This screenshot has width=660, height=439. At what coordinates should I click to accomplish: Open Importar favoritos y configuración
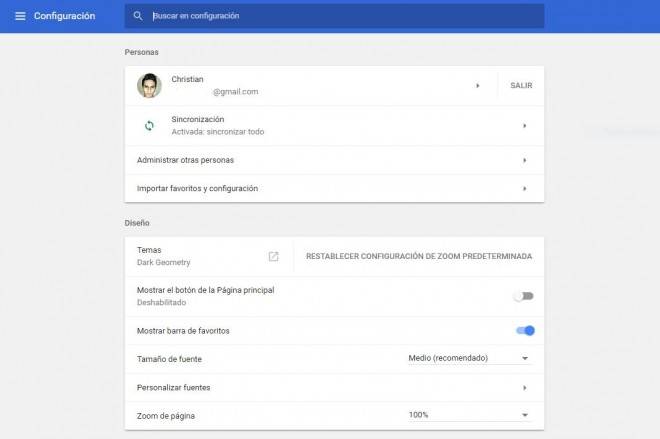[x=334, y=189]
